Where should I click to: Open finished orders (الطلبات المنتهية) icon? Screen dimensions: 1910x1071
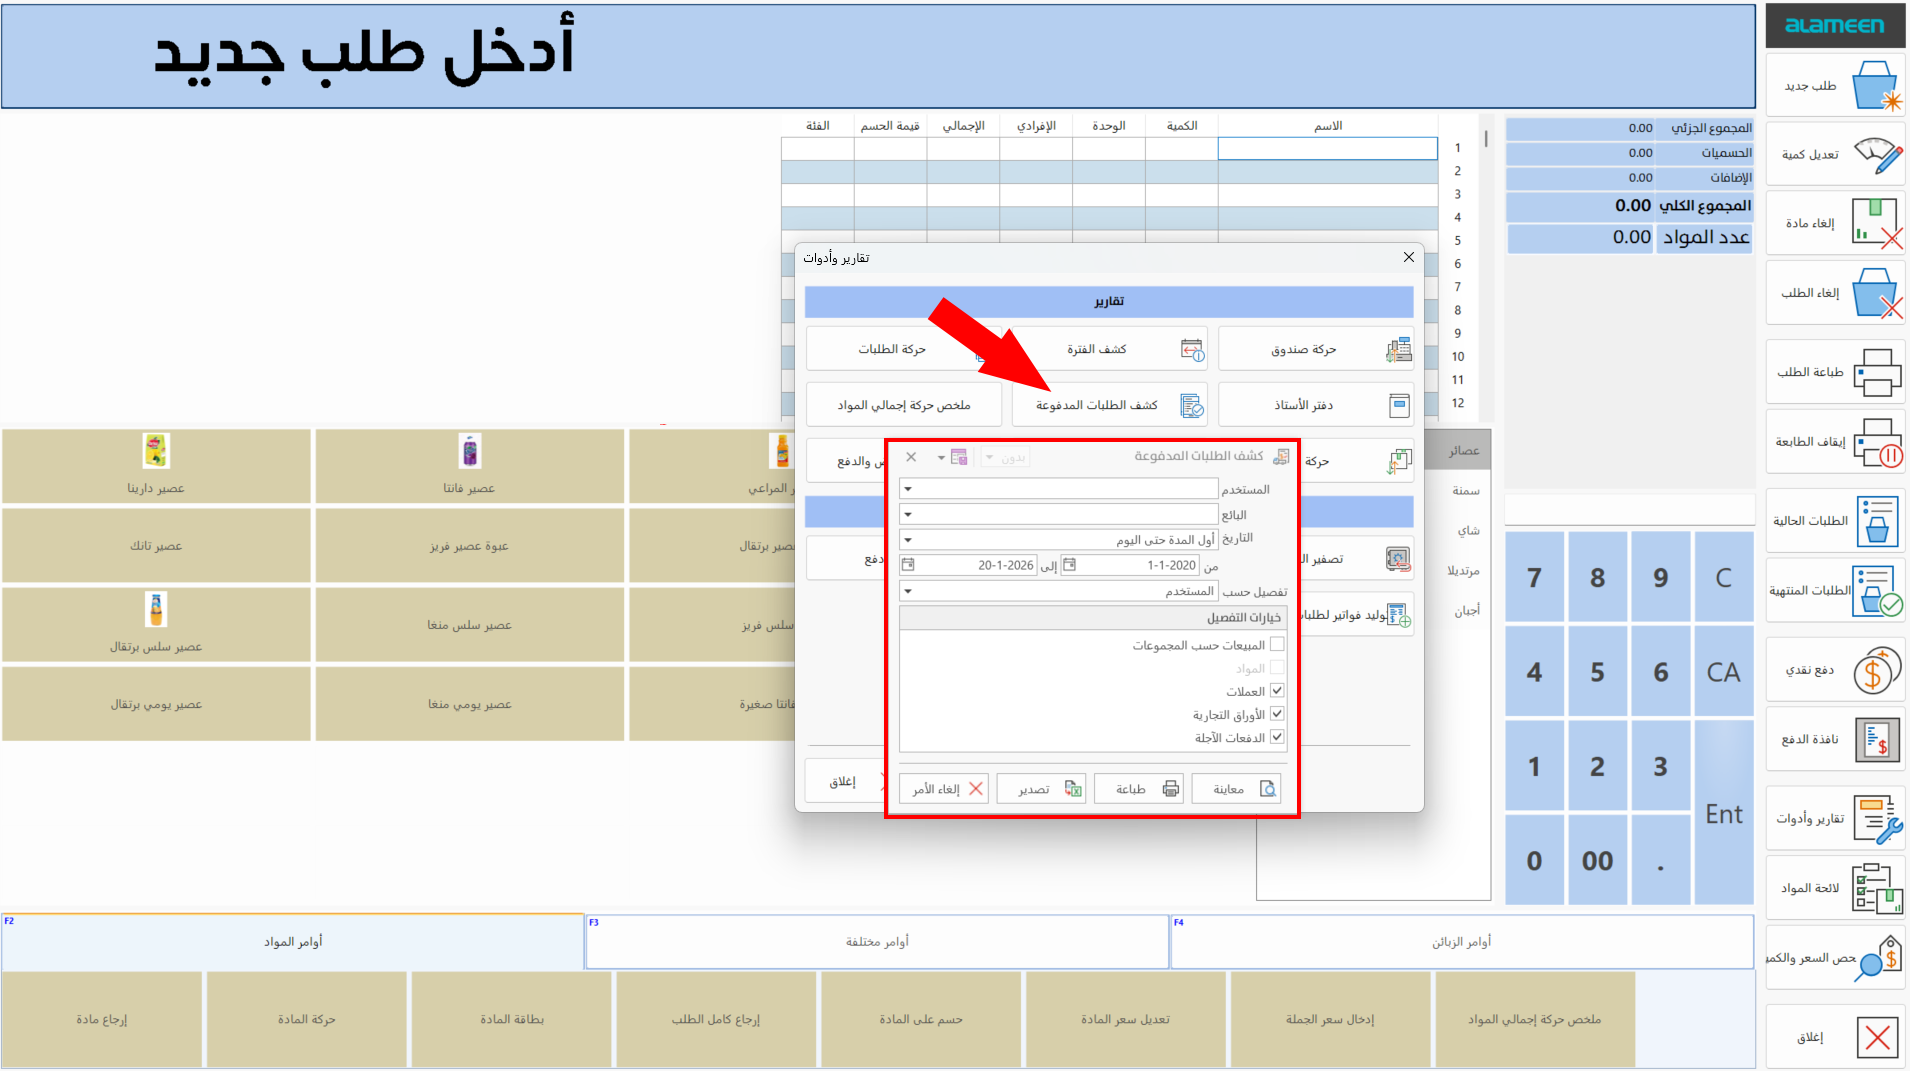[x=1877, y=590]
